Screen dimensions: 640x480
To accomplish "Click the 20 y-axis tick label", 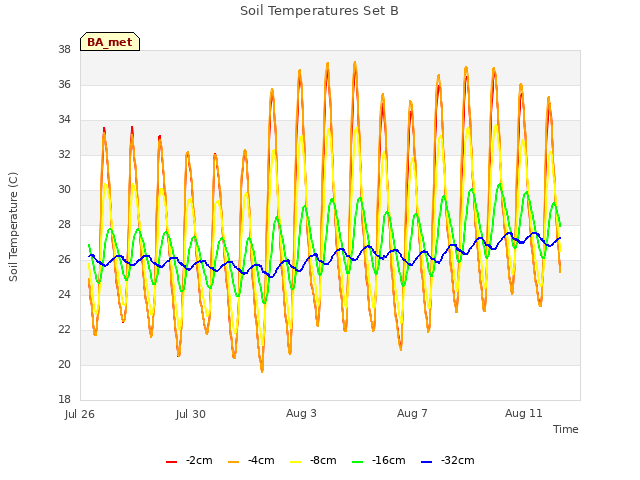I will tap(64, 364).
